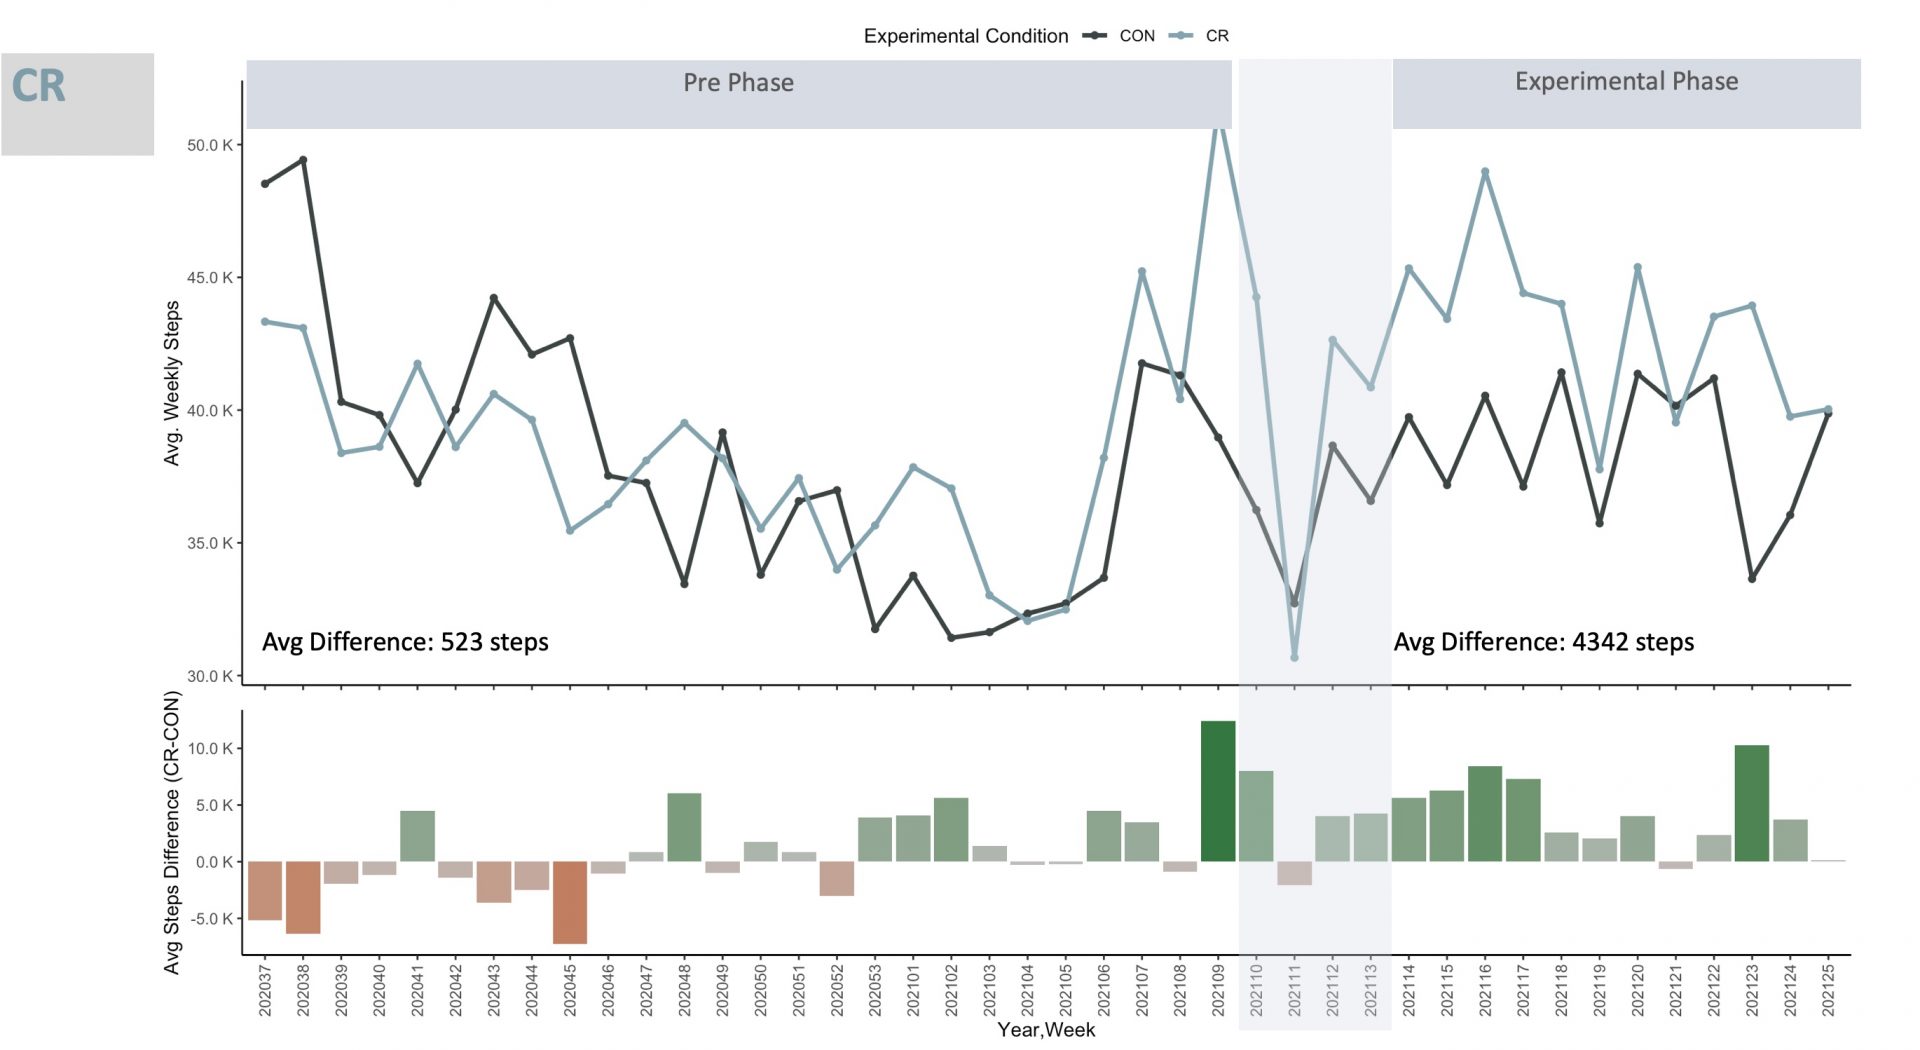The width and height of the screenshot is (1920, 1050).
Task: Click the 'Experimental Condition' legend title
Action: click(x=965, y=36)
